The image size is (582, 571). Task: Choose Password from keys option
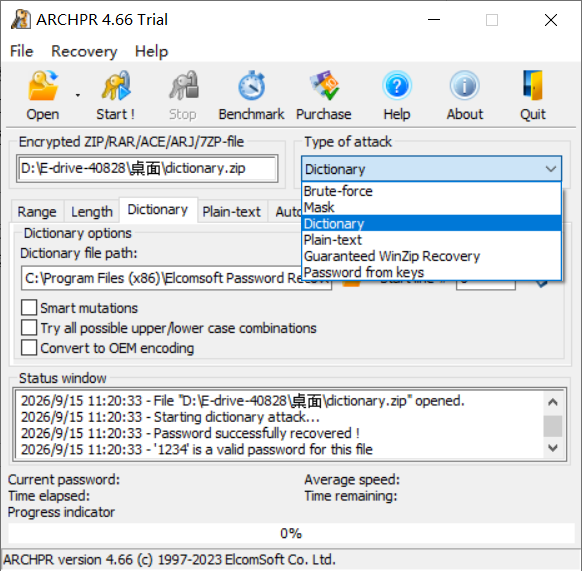[431, 272]
